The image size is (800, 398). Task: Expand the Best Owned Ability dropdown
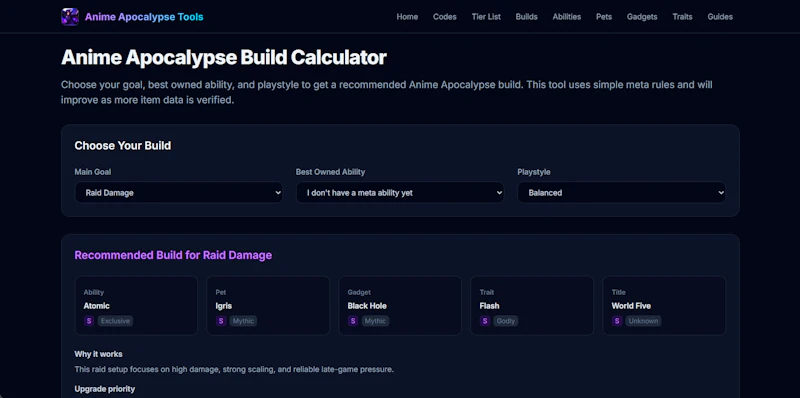point(400,192)
